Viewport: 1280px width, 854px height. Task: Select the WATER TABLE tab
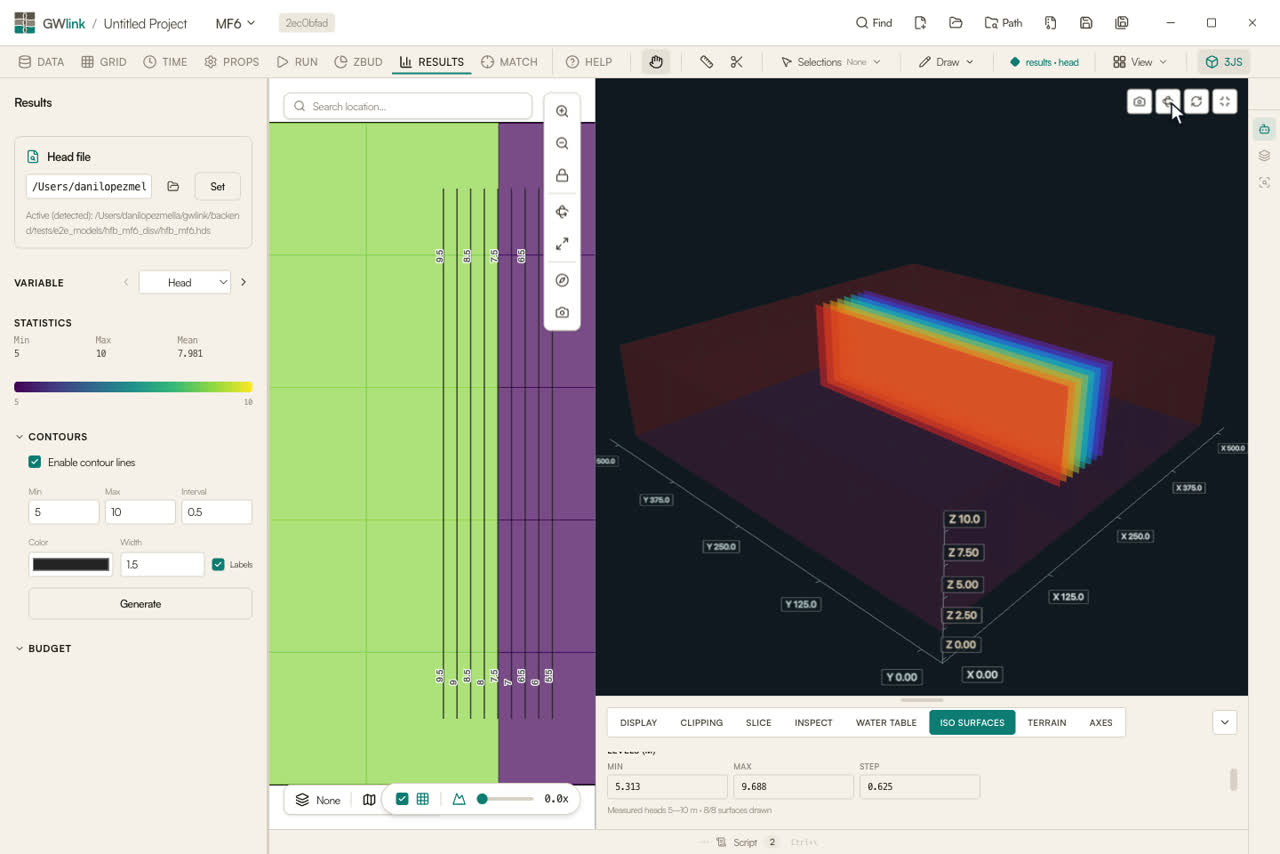pyautogui.click(x=886, y=723)
